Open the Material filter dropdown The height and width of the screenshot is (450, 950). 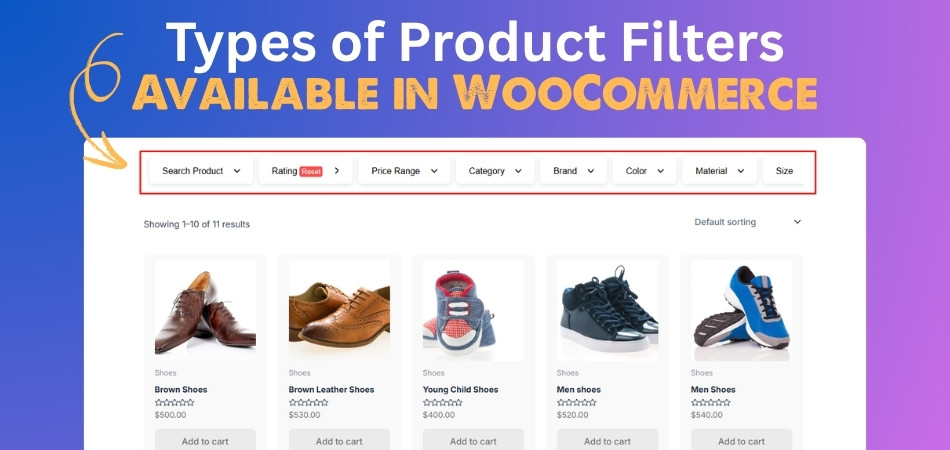(720, 171)
